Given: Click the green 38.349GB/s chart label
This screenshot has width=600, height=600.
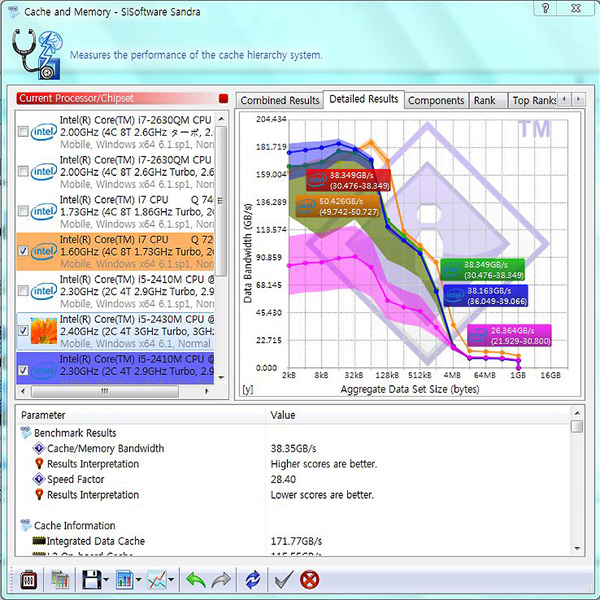Looking at the screenshot, I should pyautogui.click(x=483, y=270).
